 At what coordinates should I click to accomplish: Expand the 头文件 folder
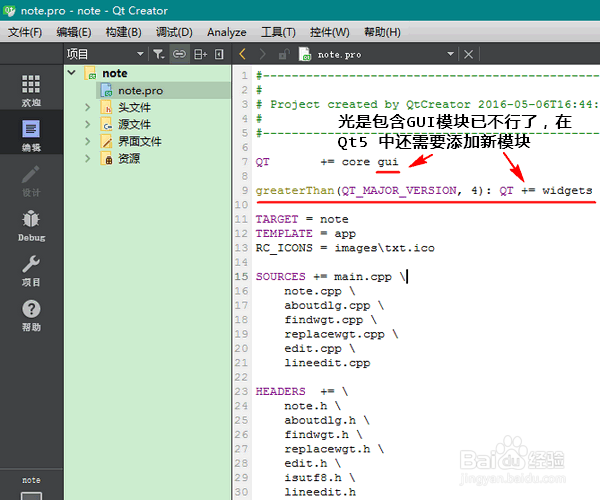pyautogui.click(x=88, y=107)
